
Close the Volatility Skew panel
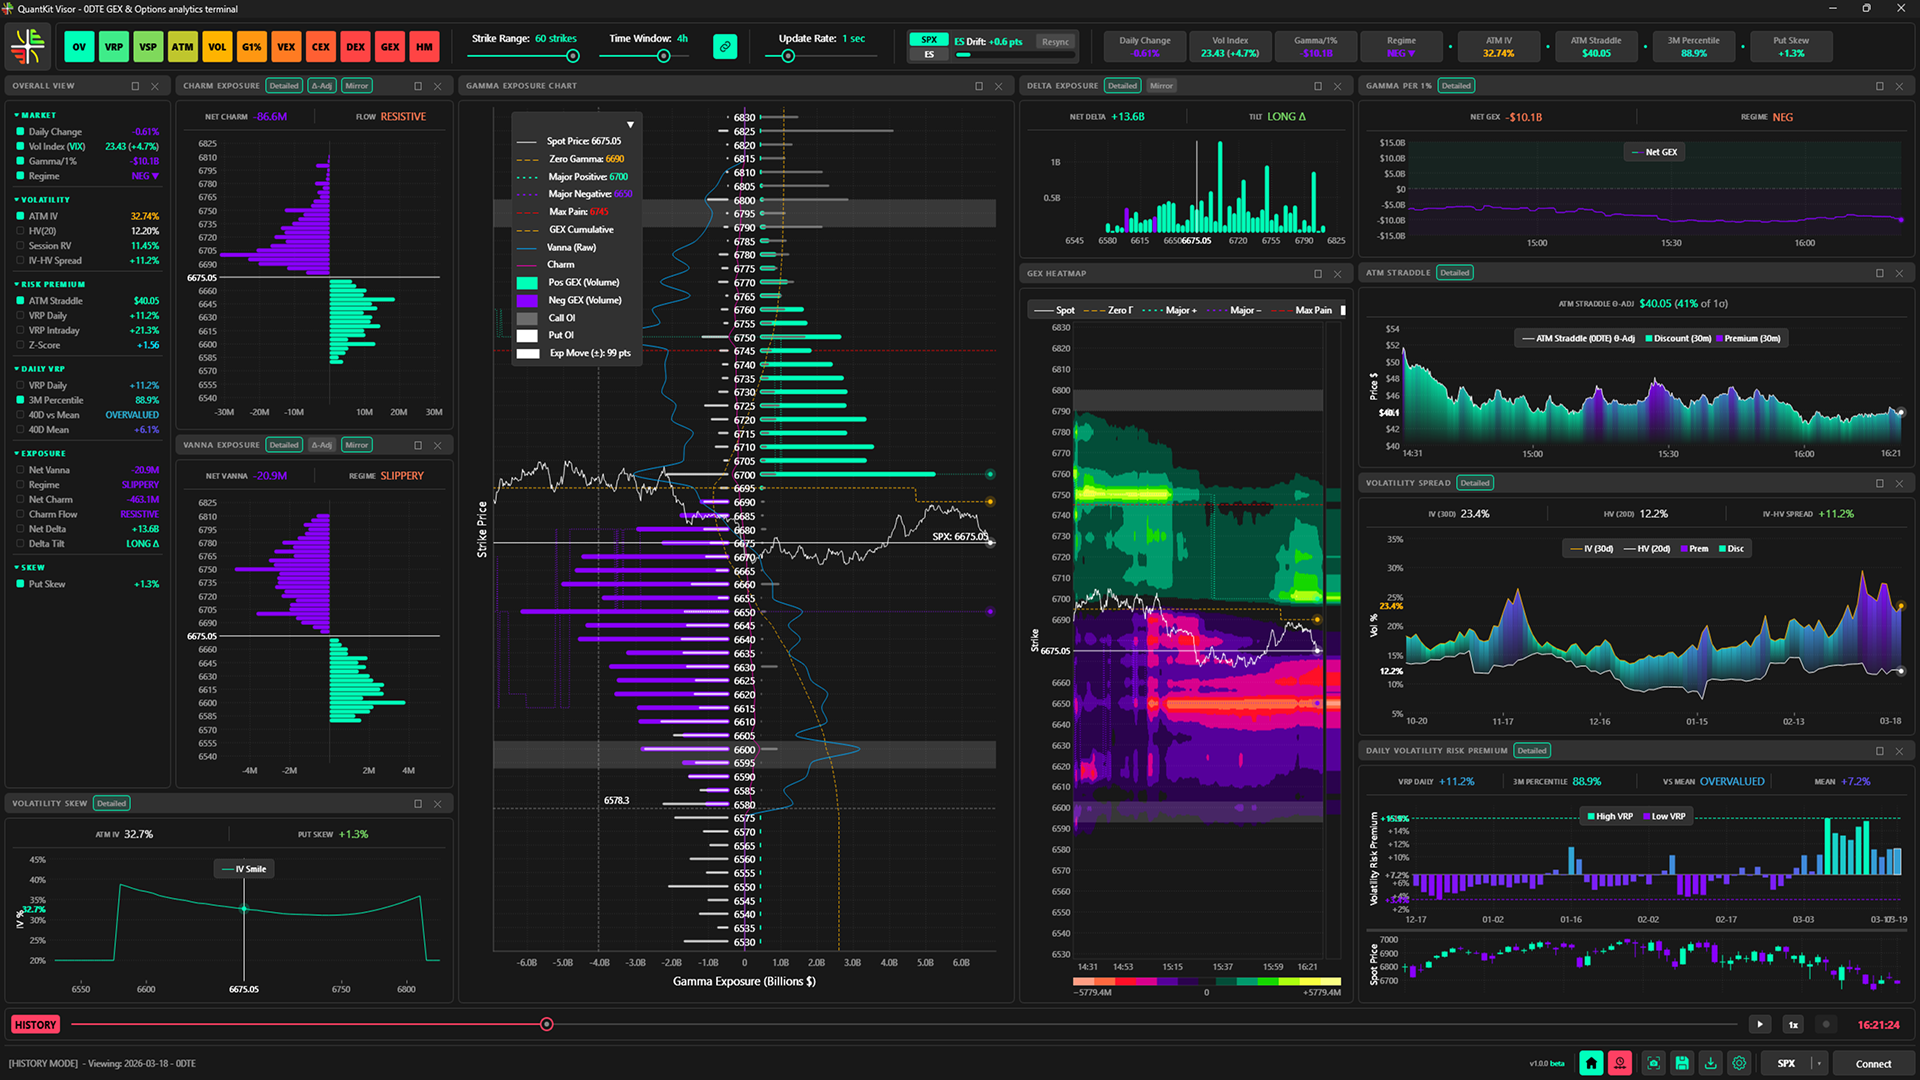pos(437,804)
